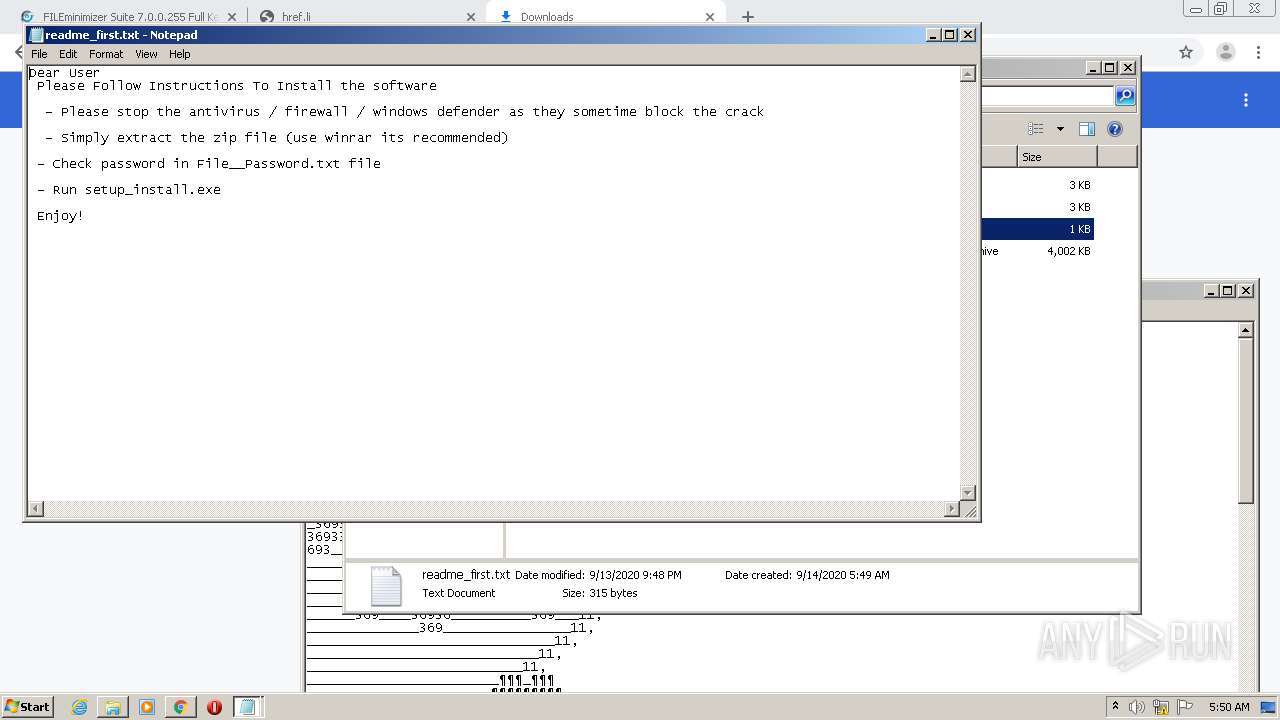The width and height of the screenshot is (1280, 720).
Task: Open the red Opera icon on taskbar
Action: 214,707
